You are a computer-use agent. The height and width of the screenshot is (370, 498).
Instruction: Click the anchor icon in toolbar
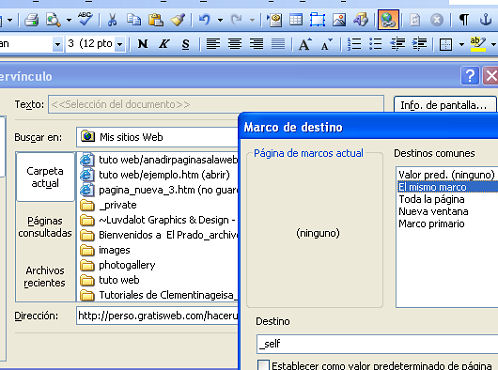pos(485,20)
